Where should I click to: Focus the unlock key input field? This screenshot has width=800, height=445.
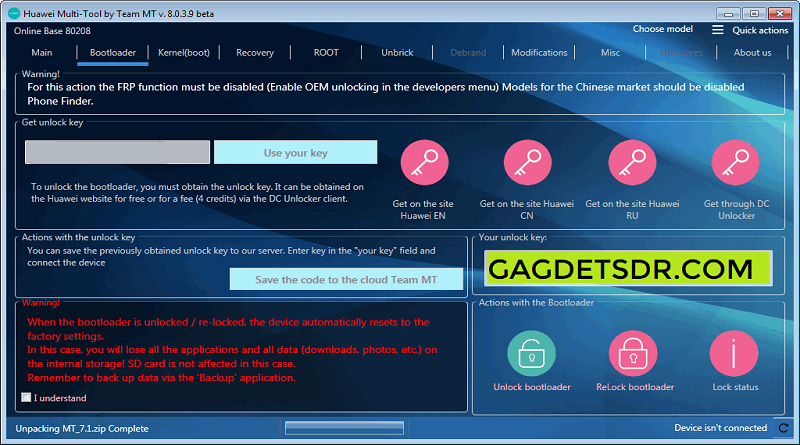(x=117, y=152)
